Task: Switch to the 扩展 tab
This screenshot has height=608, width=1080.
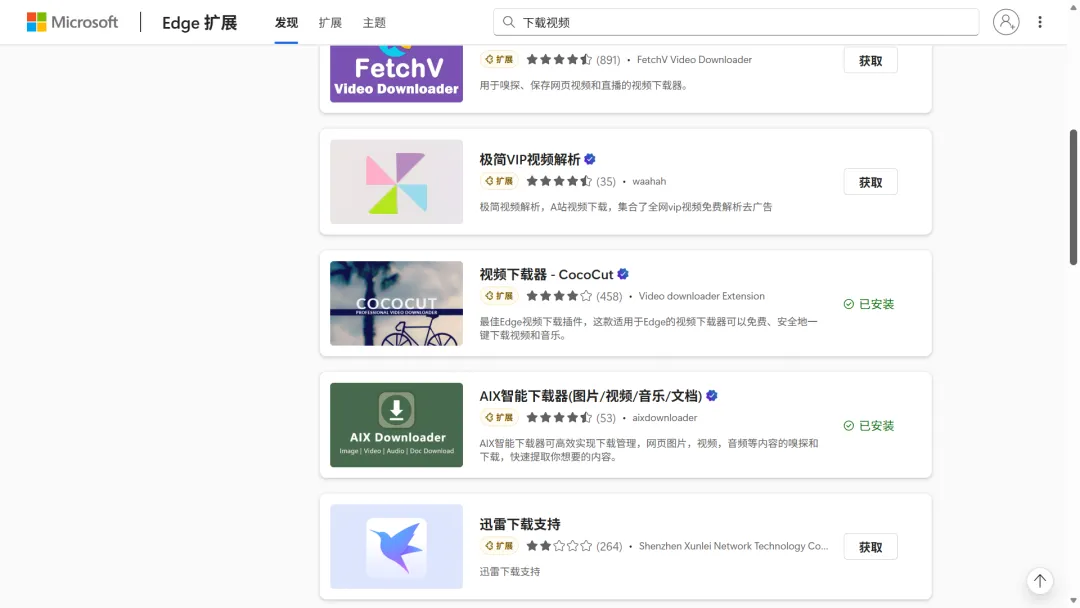Action: coord(330,23)
